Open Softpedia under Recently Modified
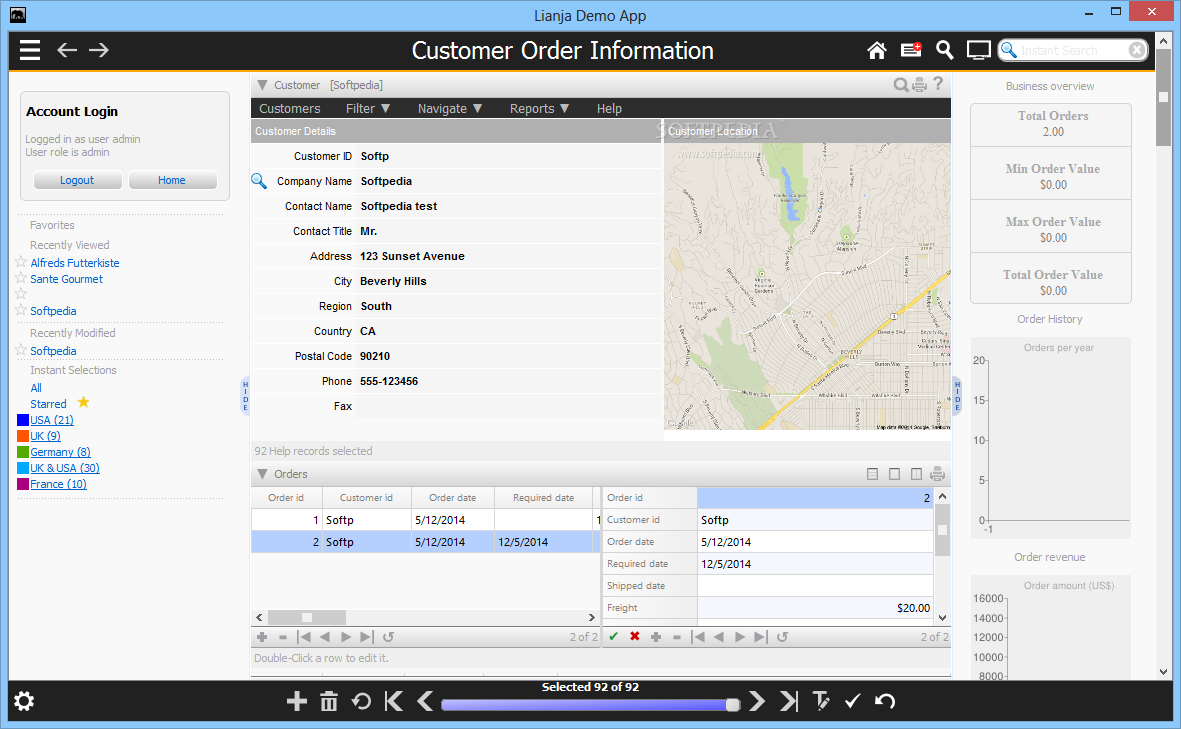 point(53,351)
